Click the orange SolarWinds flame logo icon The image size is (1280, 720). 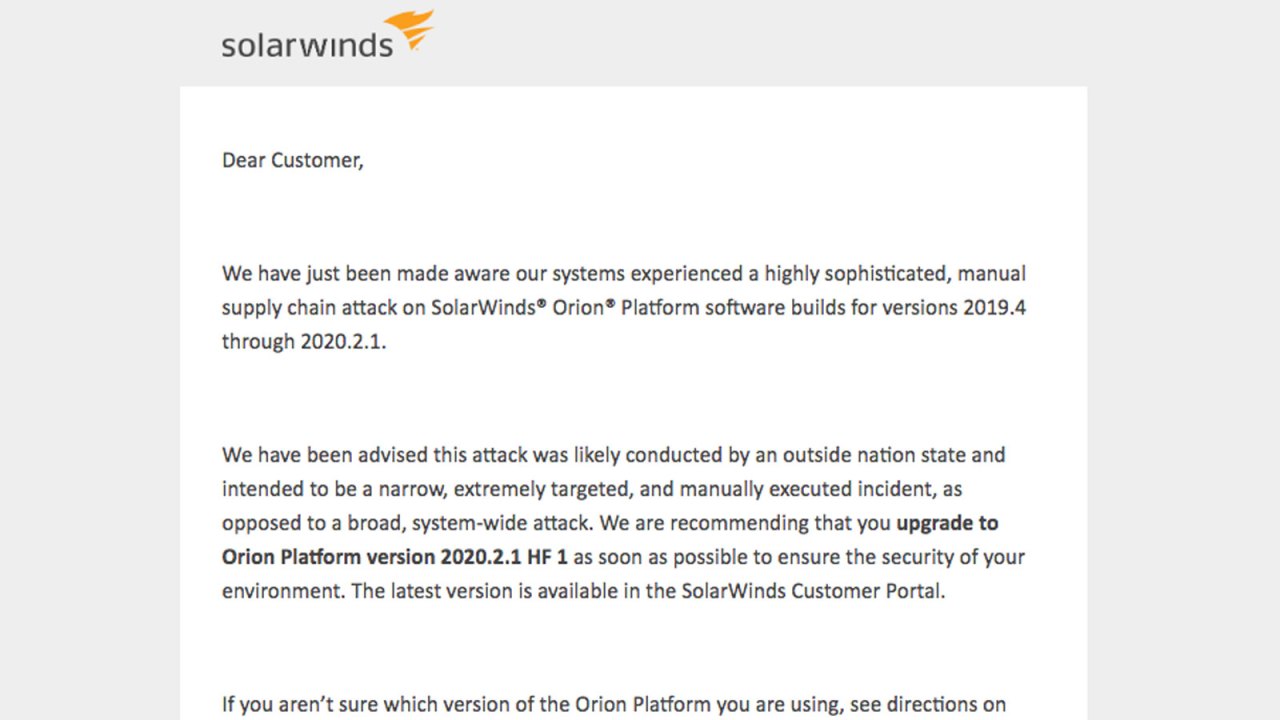pyautogui.click(x=410, y=30)
